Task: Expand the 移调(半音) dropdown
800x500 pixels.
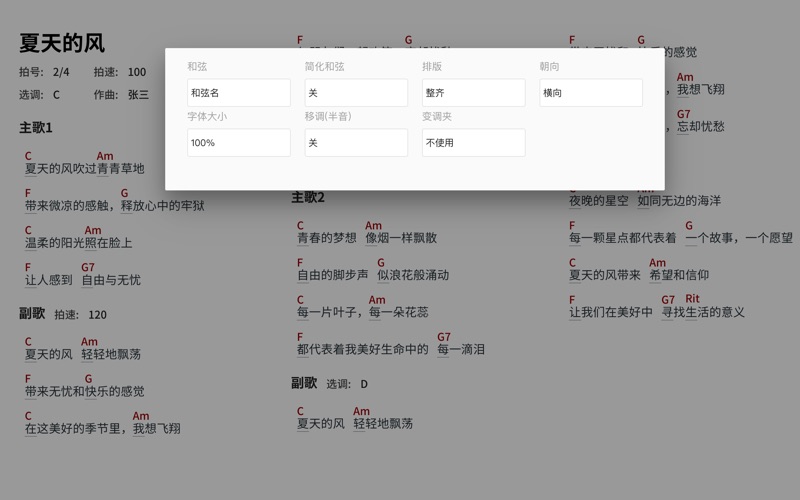Action: click(356, 143)
